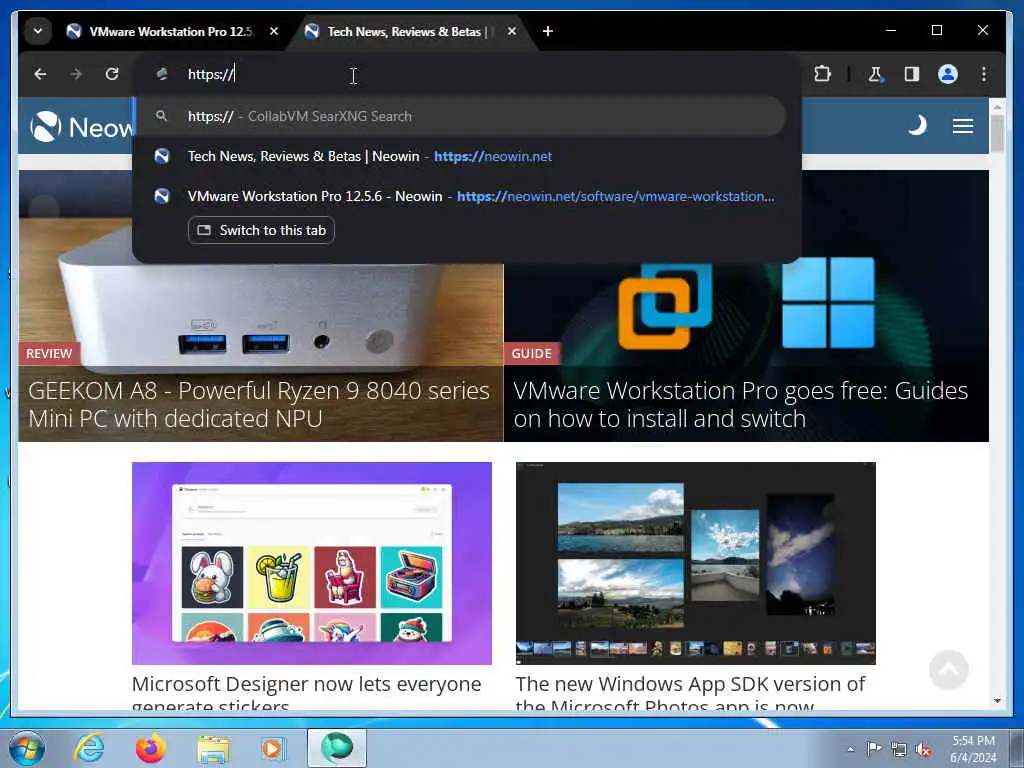Click the muted volume tray icon
This screenshot has height=768, width=1024.
coord(923,750)
